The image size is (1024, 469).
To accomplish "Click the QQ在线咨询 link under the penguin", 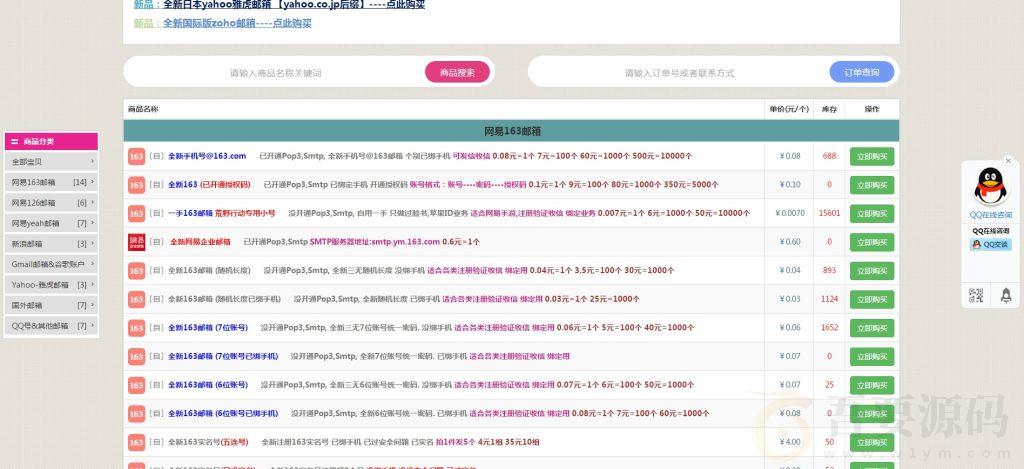I will pos(990,215).
